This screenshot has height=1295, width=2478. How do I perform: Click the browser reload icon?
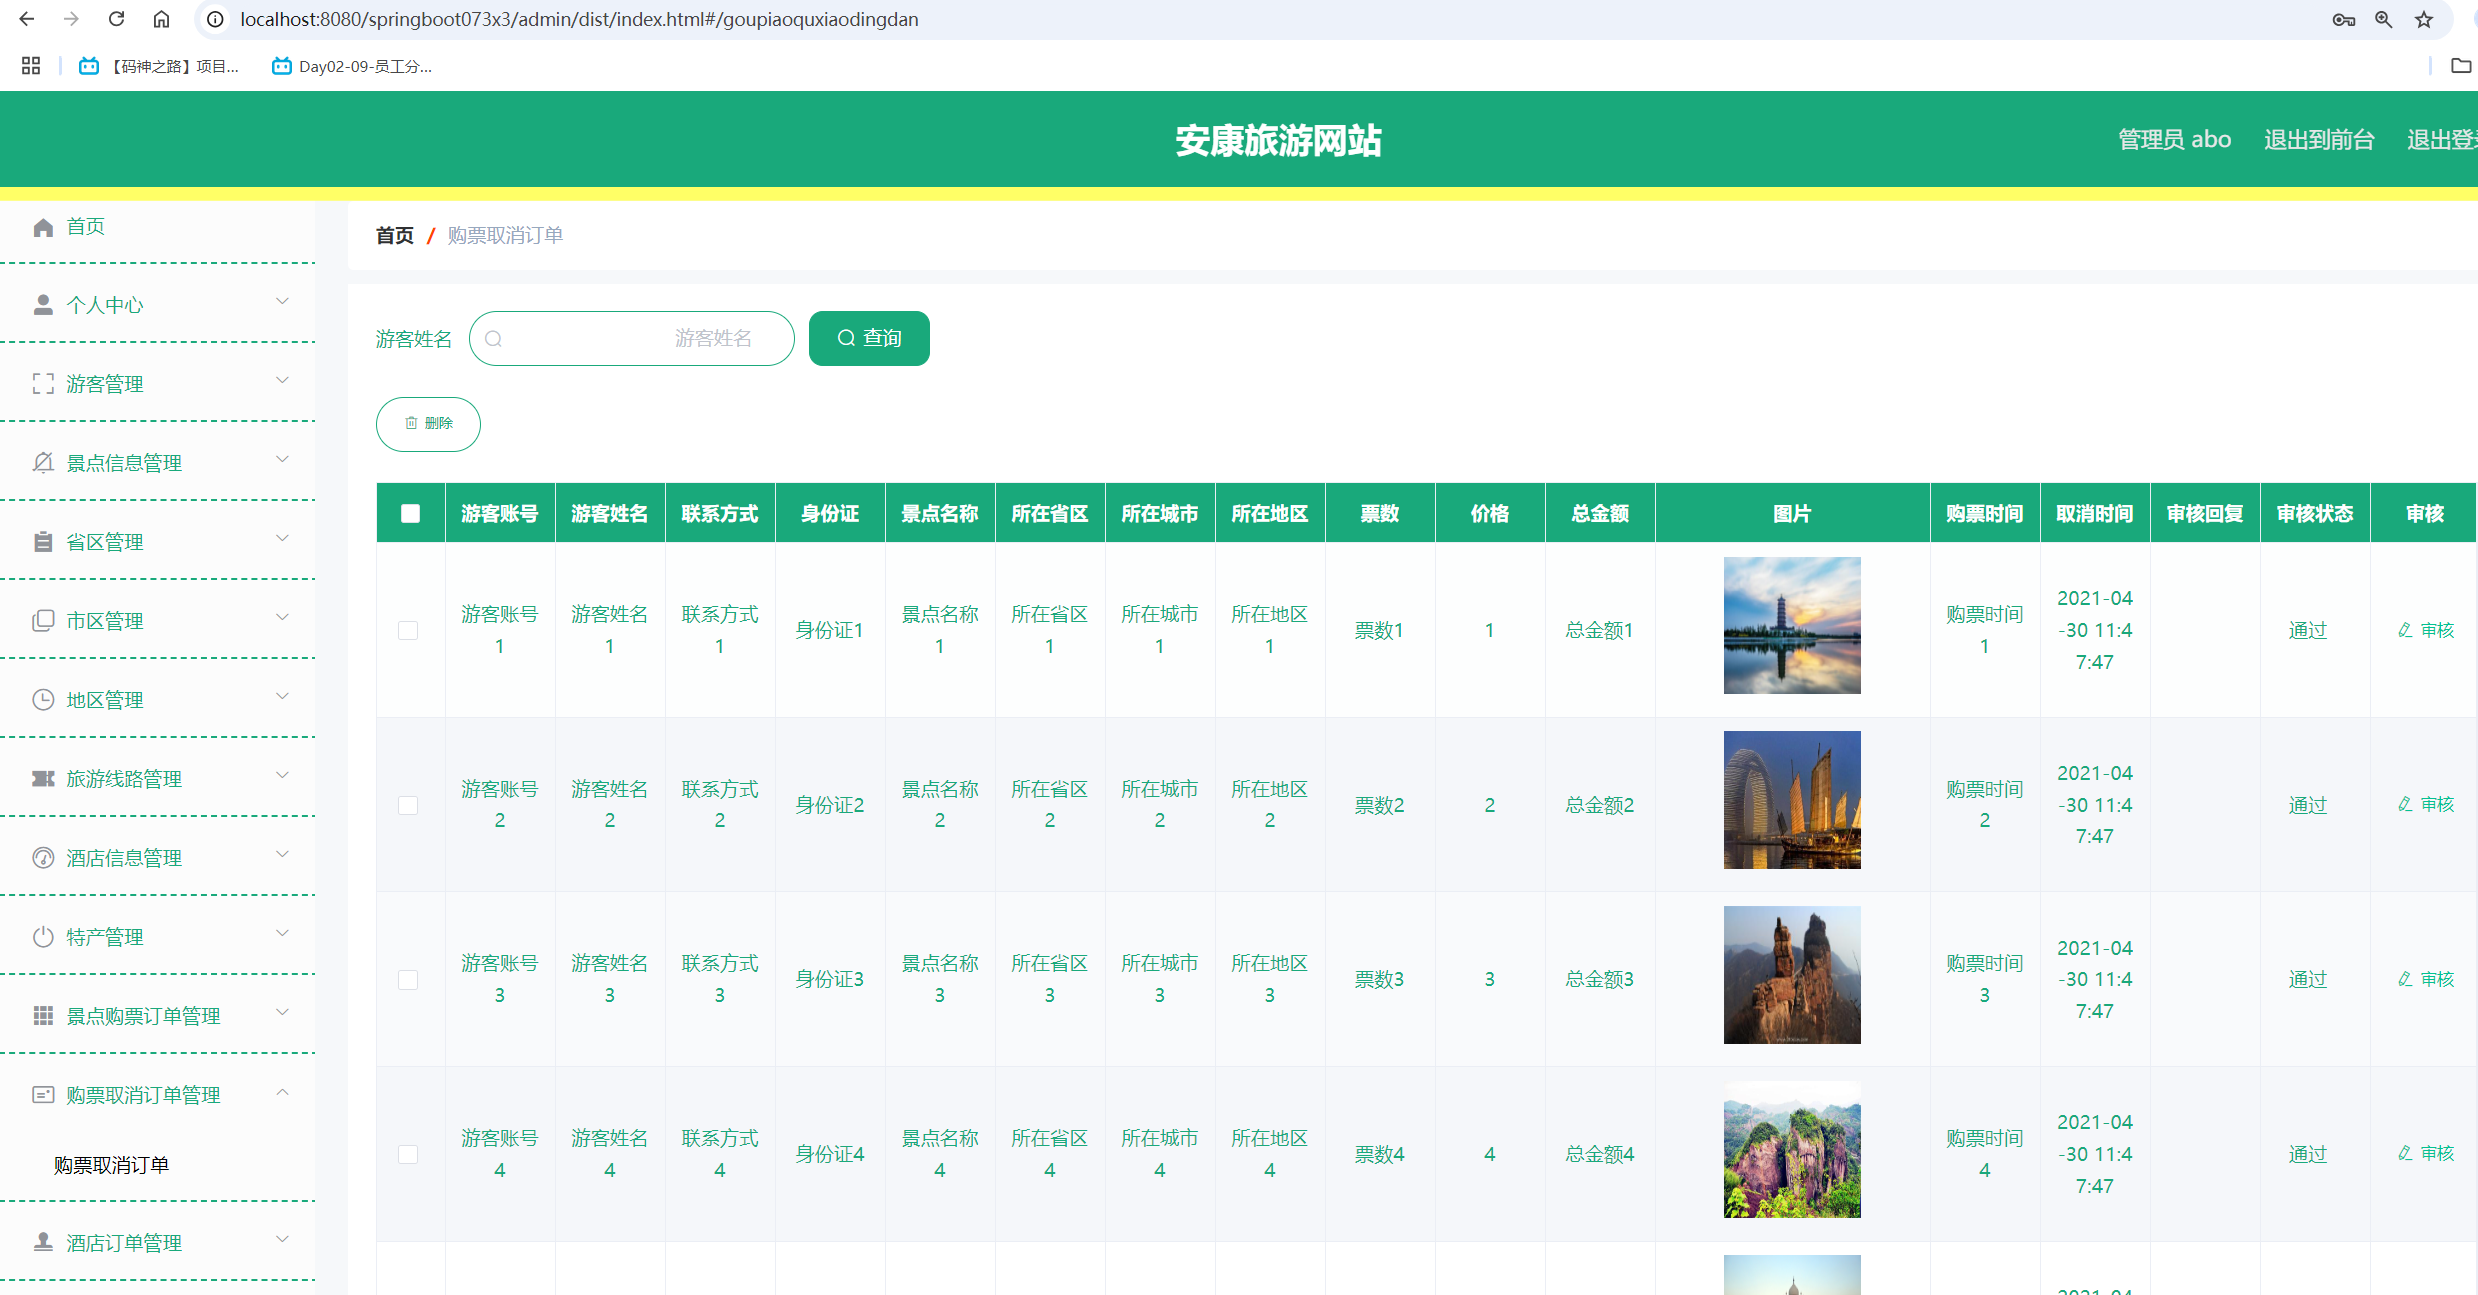116,19
